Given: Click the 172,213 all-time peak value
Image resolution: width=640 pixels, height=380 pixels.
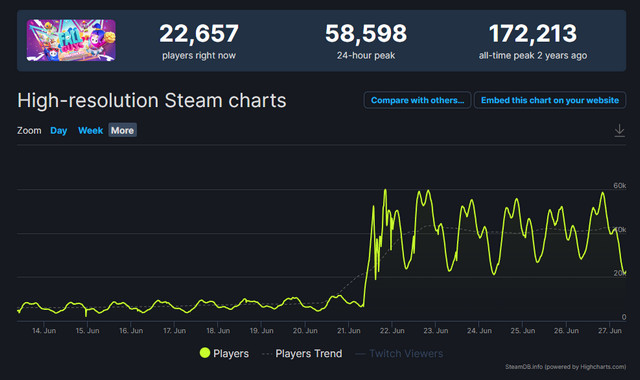Looking at the screenshot, I should 533,33.
